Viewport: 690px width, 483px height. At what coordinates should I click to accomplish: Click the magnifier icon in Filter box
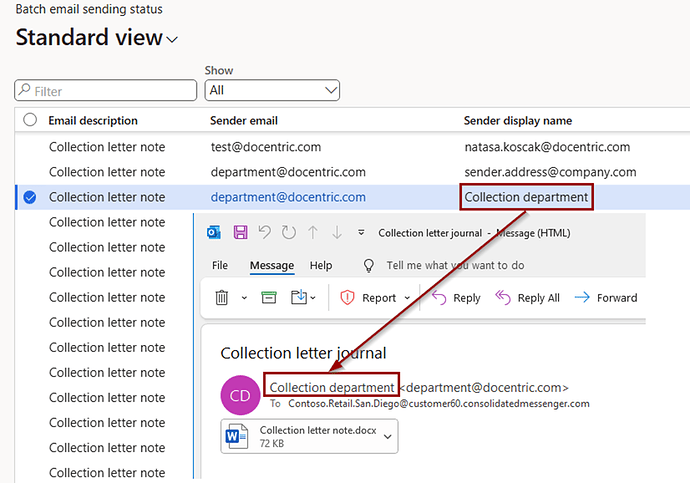[x=25, y=90]
